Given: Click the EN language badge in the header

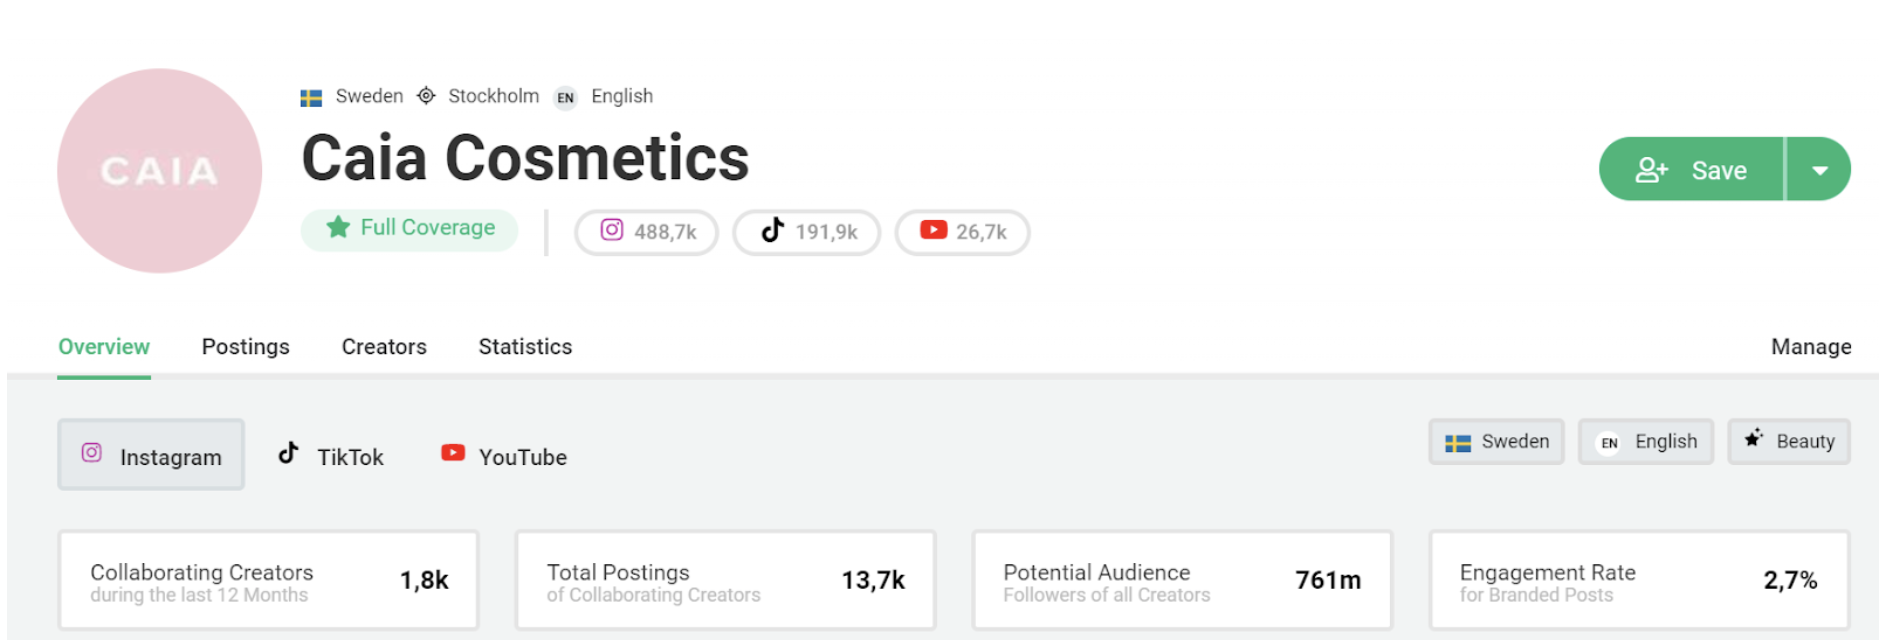Looking at the screenshot, I should 565,97.
